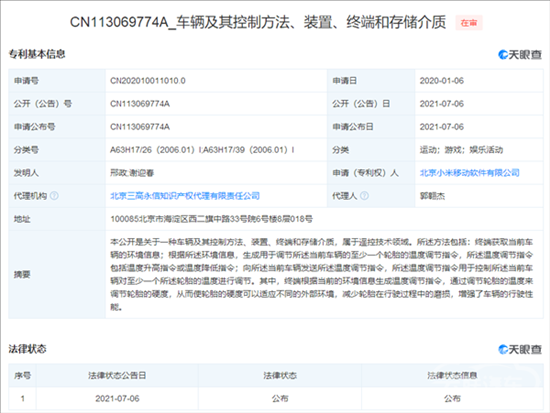
Task: Click help icon beside 代理机构 label
Action: 54,196
